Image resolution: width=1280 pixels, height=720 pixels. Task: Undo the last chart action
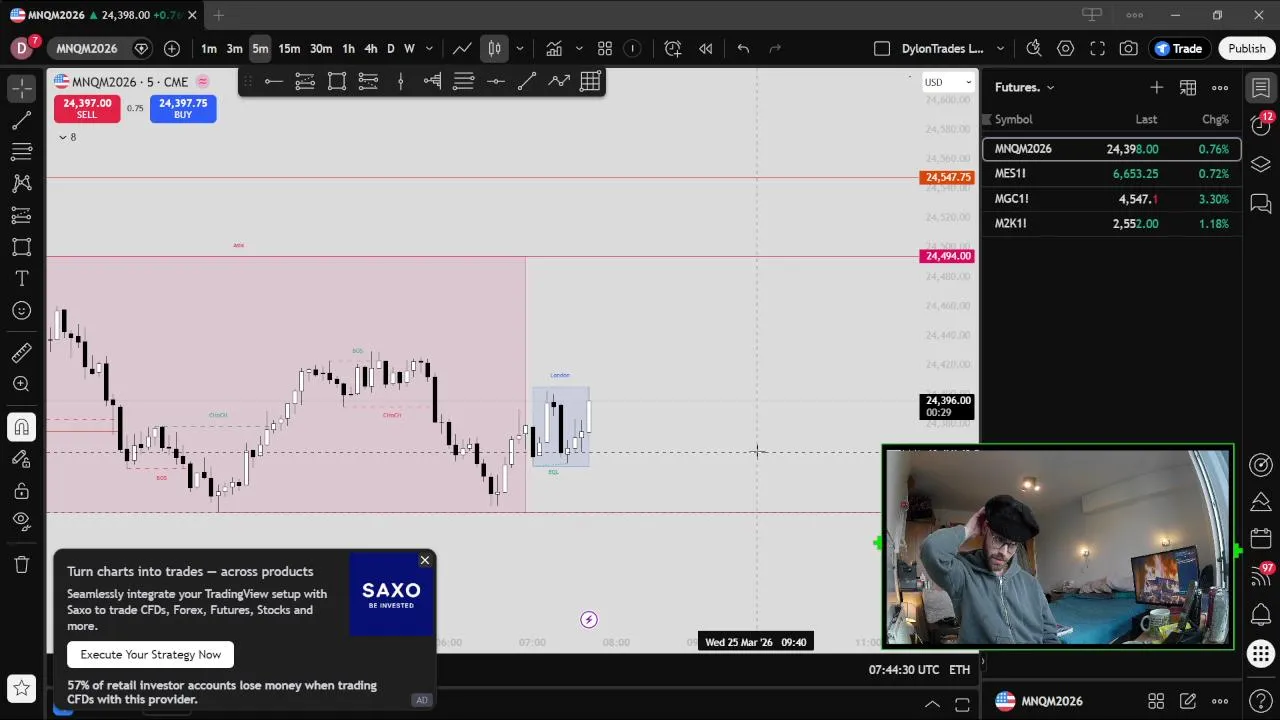[743, 48]
